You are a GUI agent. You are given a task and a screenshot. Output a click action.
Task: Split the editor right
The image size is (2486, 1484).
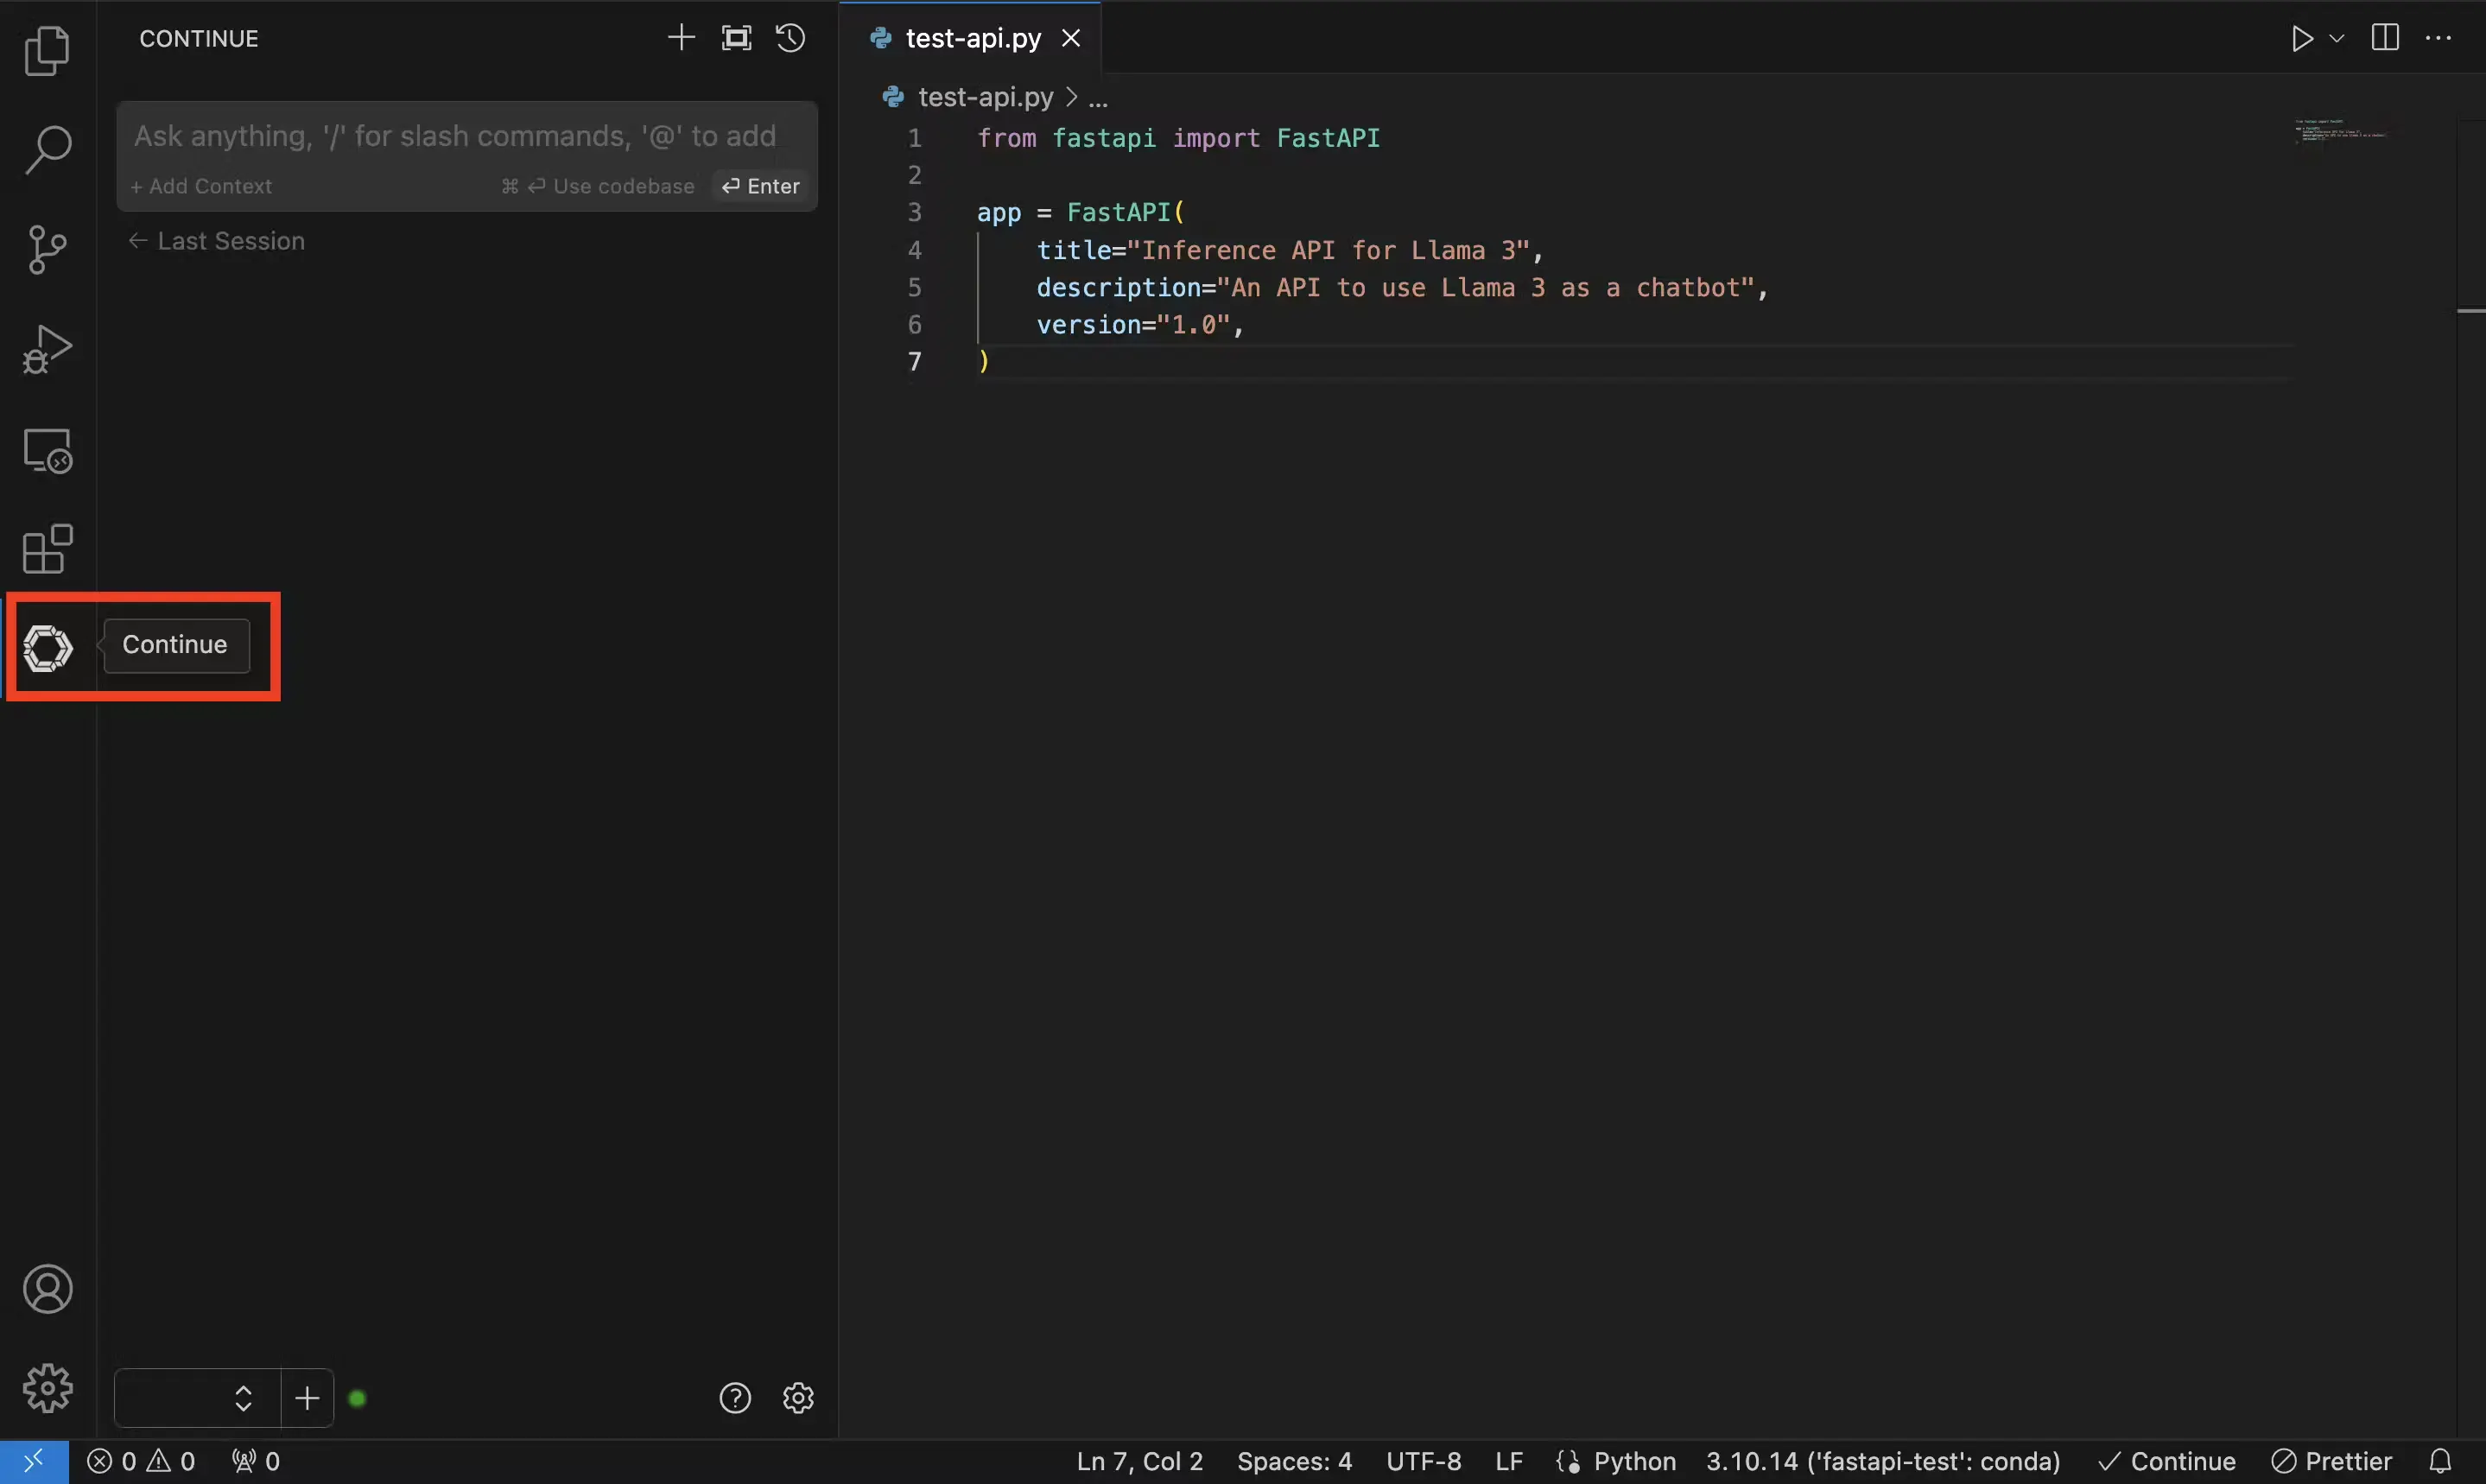click(x=2385, y=38)
